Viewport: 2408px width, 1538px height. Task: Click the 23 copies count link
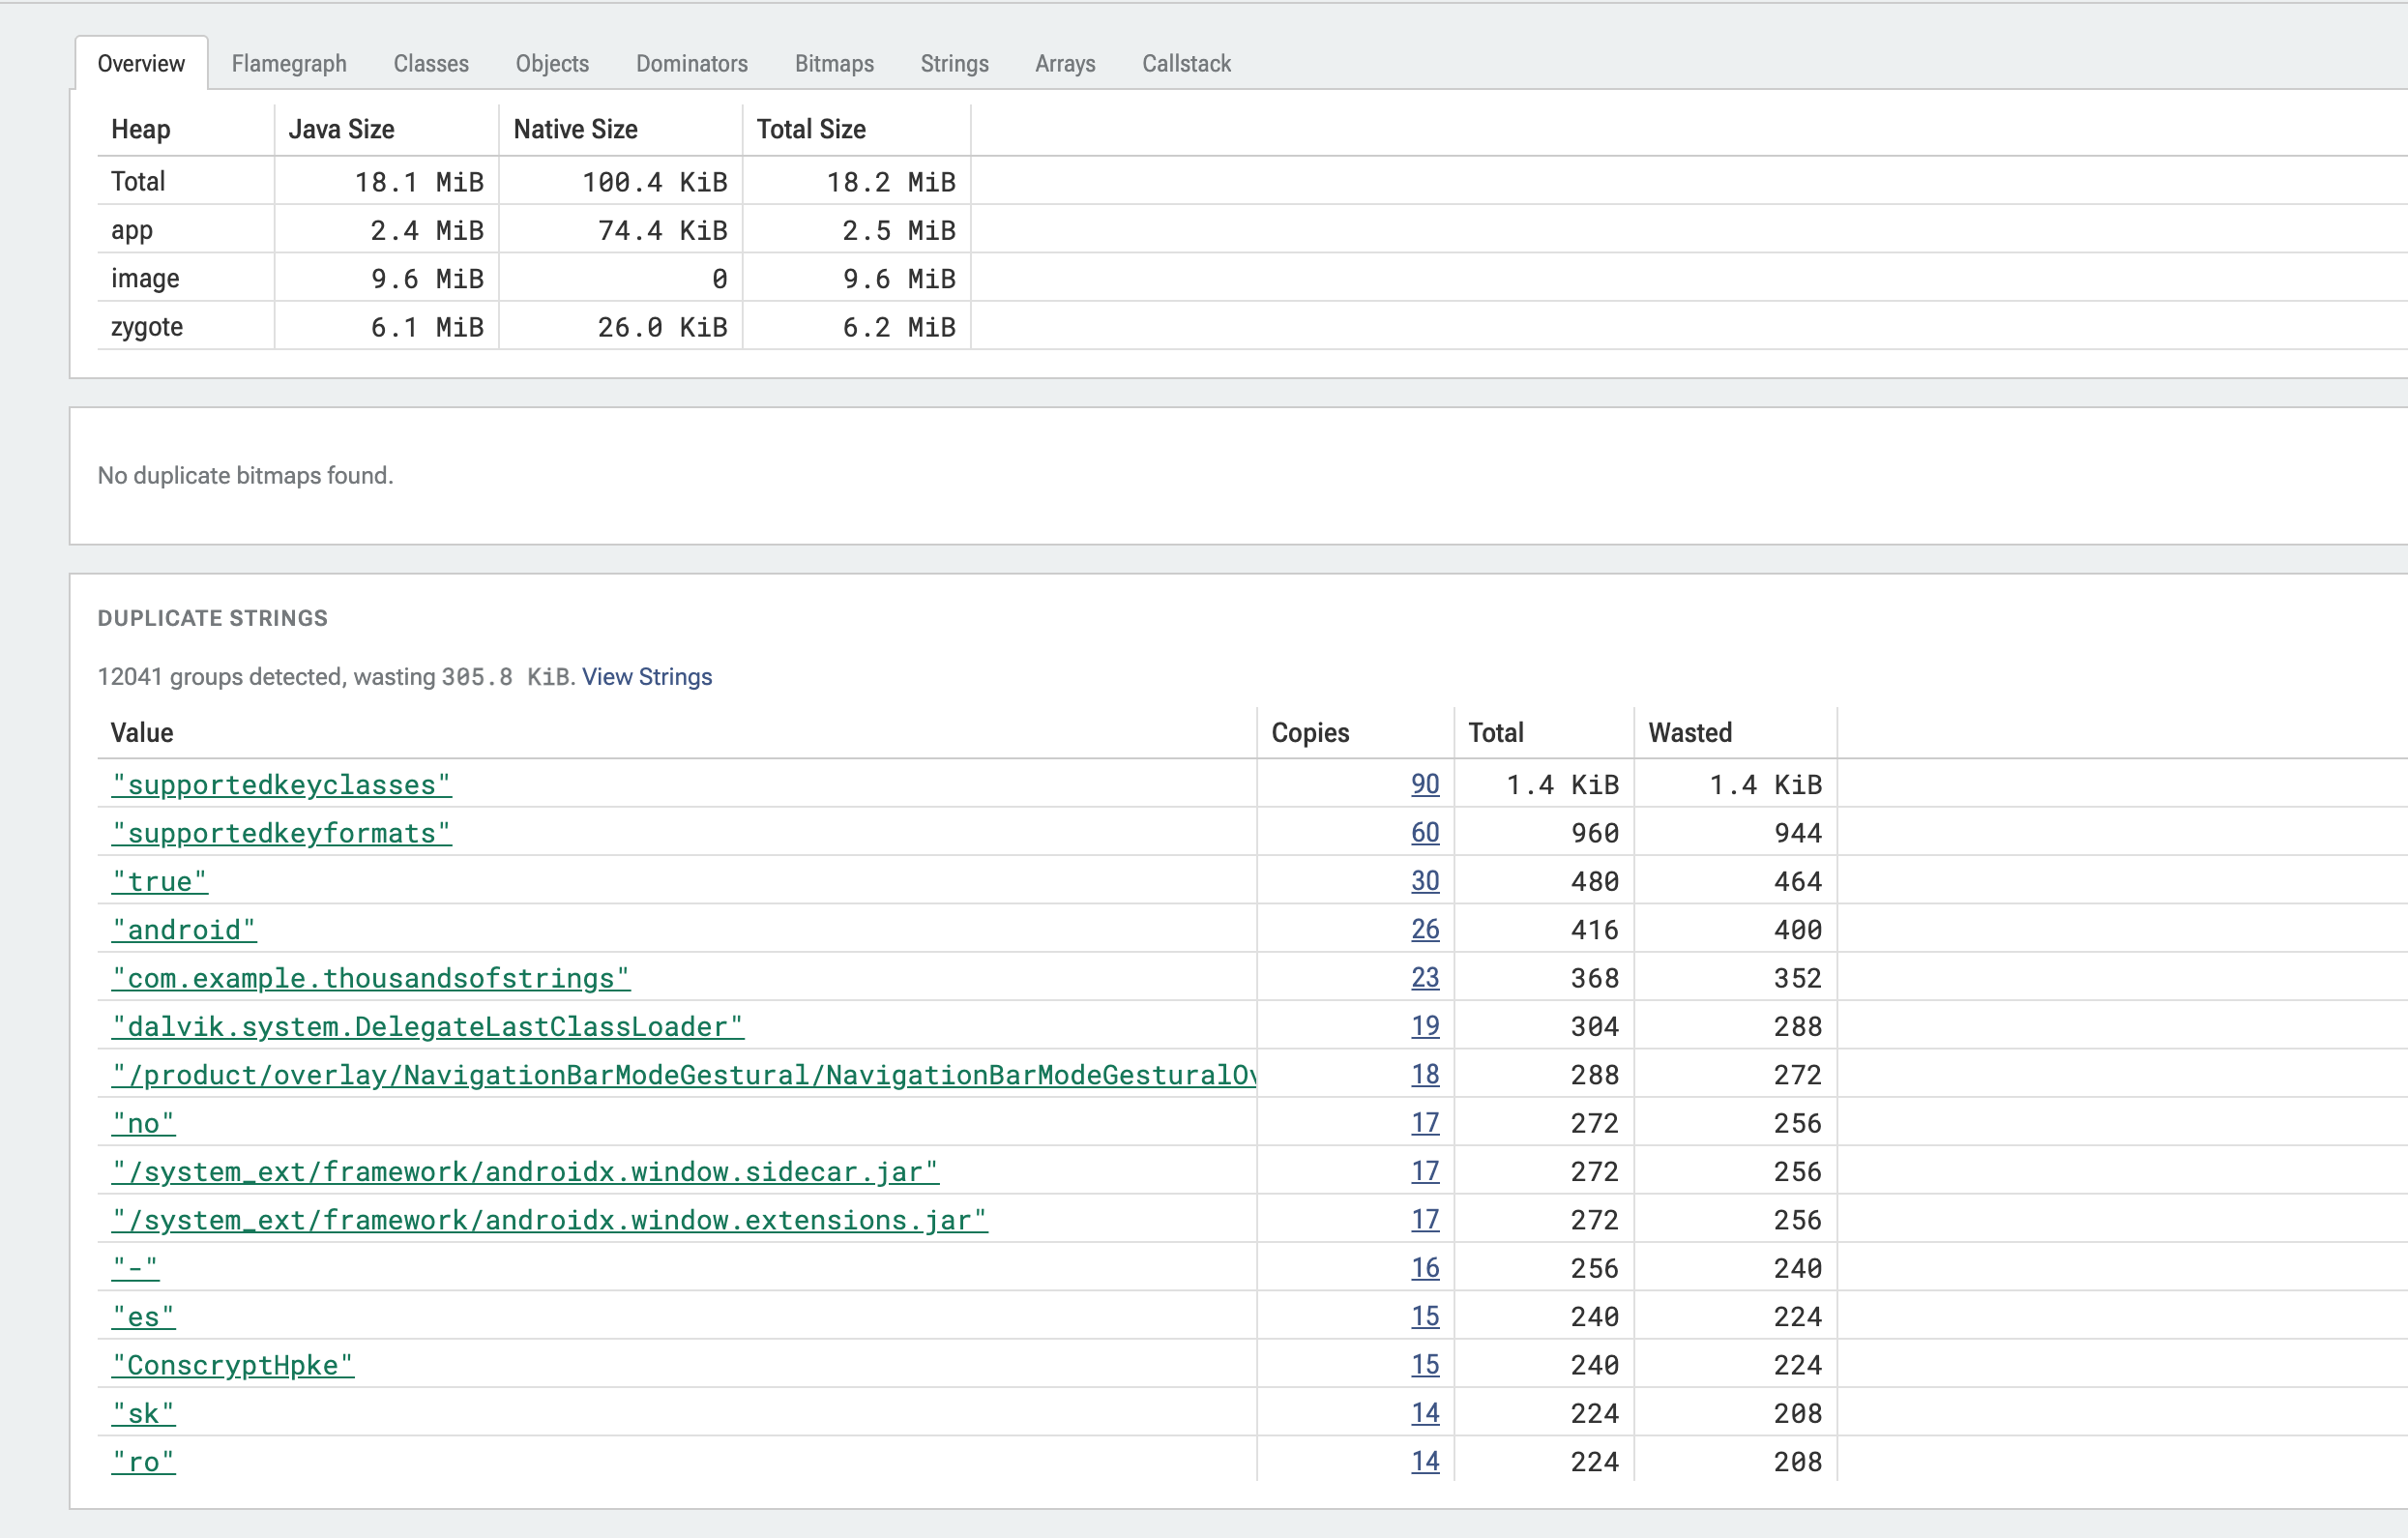(1425, 977)
